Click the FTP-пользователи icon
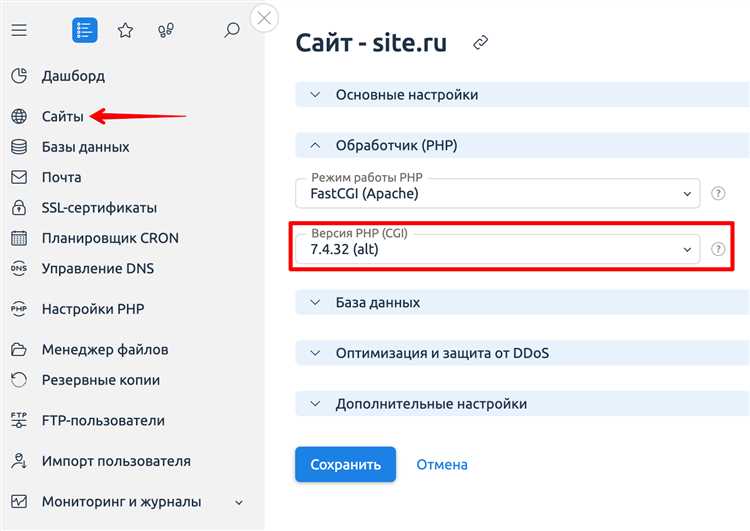750x531 pixels. [x=19, y=420]
